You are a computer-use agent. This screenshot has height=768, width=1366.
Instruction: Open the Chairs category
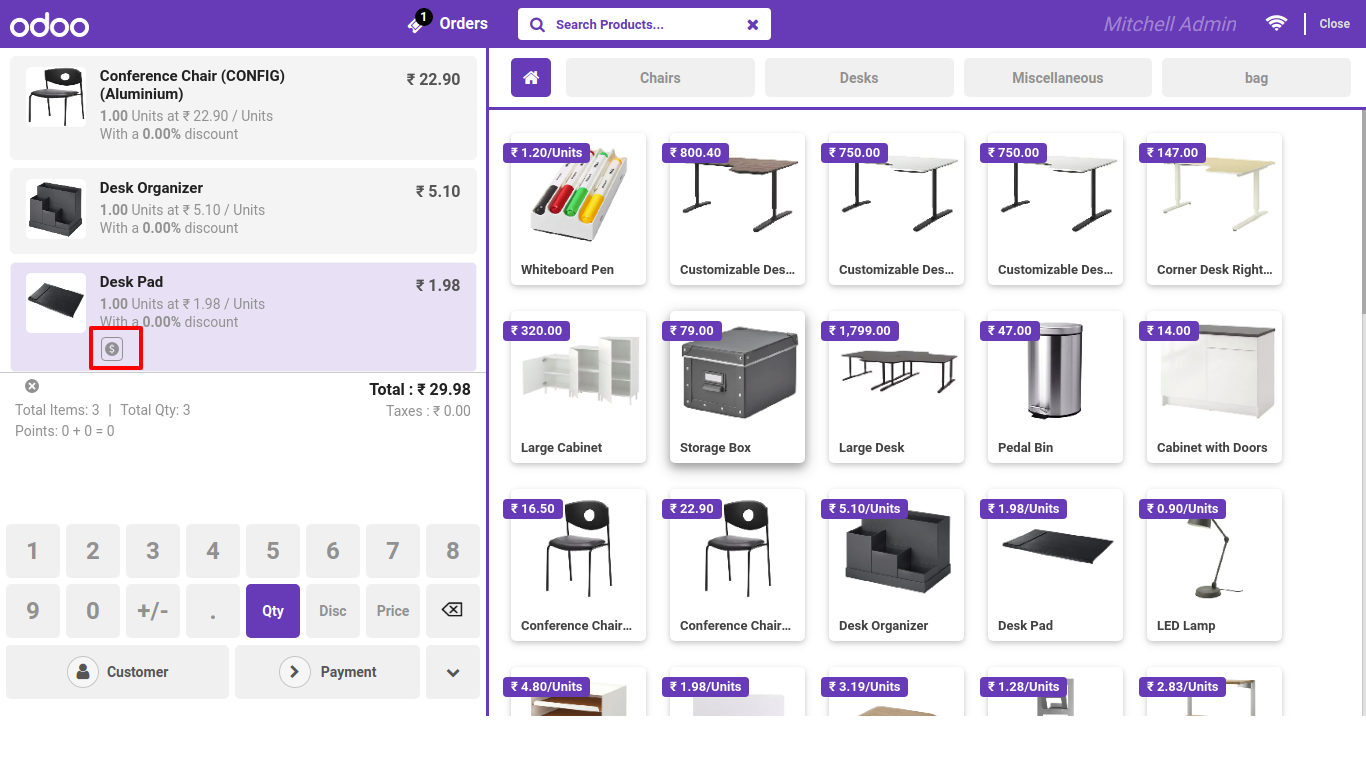(x=660, y=78)
